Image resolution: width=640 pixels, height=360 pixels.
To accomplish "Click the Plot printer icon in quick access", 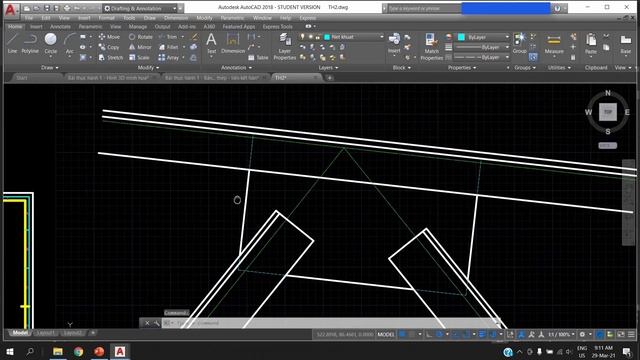I will pos(67,8).
